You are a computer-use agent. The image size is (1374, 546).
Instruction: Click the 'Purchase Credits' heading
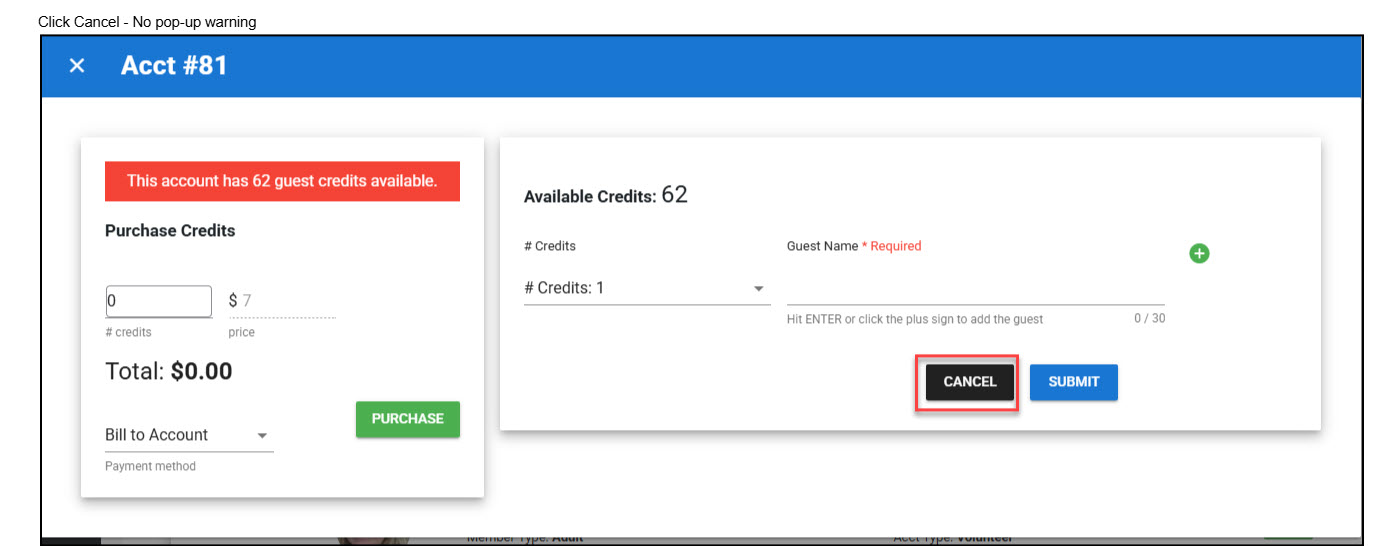170,230
